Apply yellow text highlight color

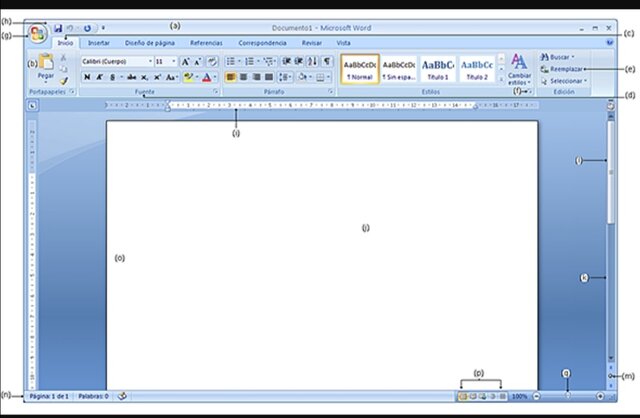(188, 77)
